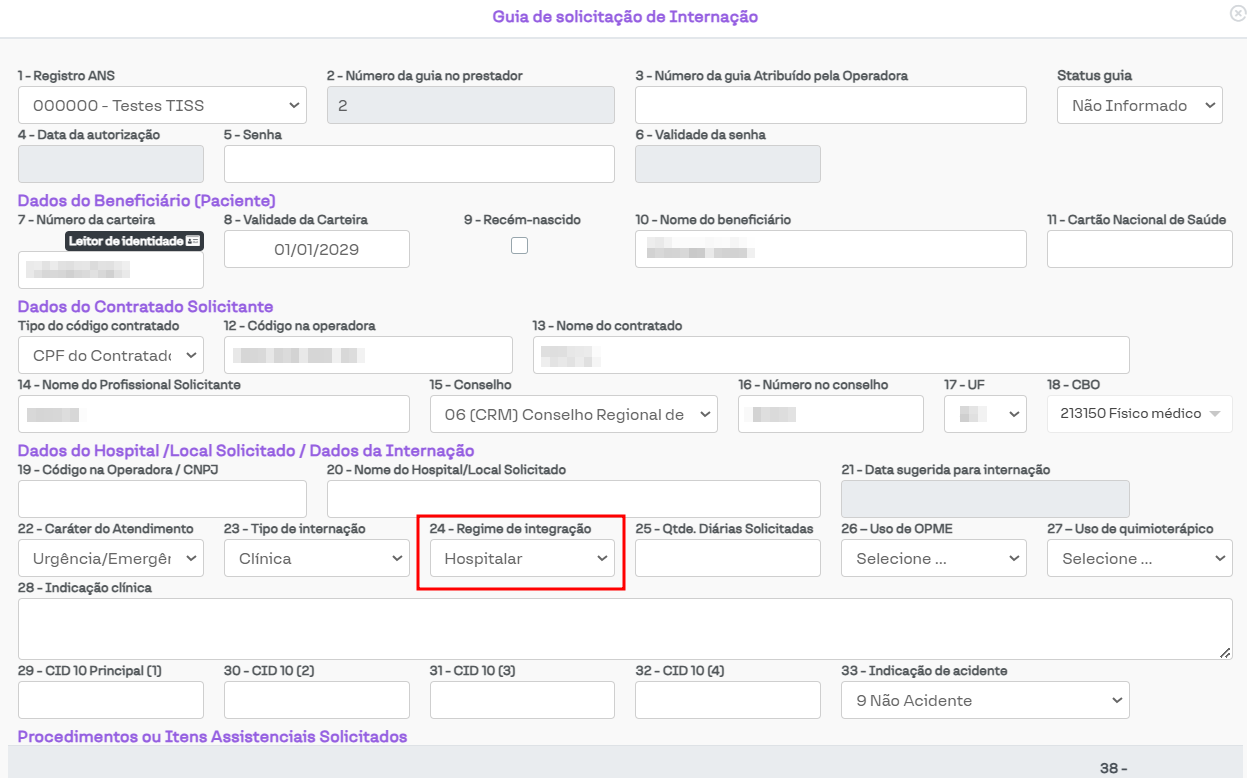Open the Indicação de acidente dropdown

tap(984, 701)
